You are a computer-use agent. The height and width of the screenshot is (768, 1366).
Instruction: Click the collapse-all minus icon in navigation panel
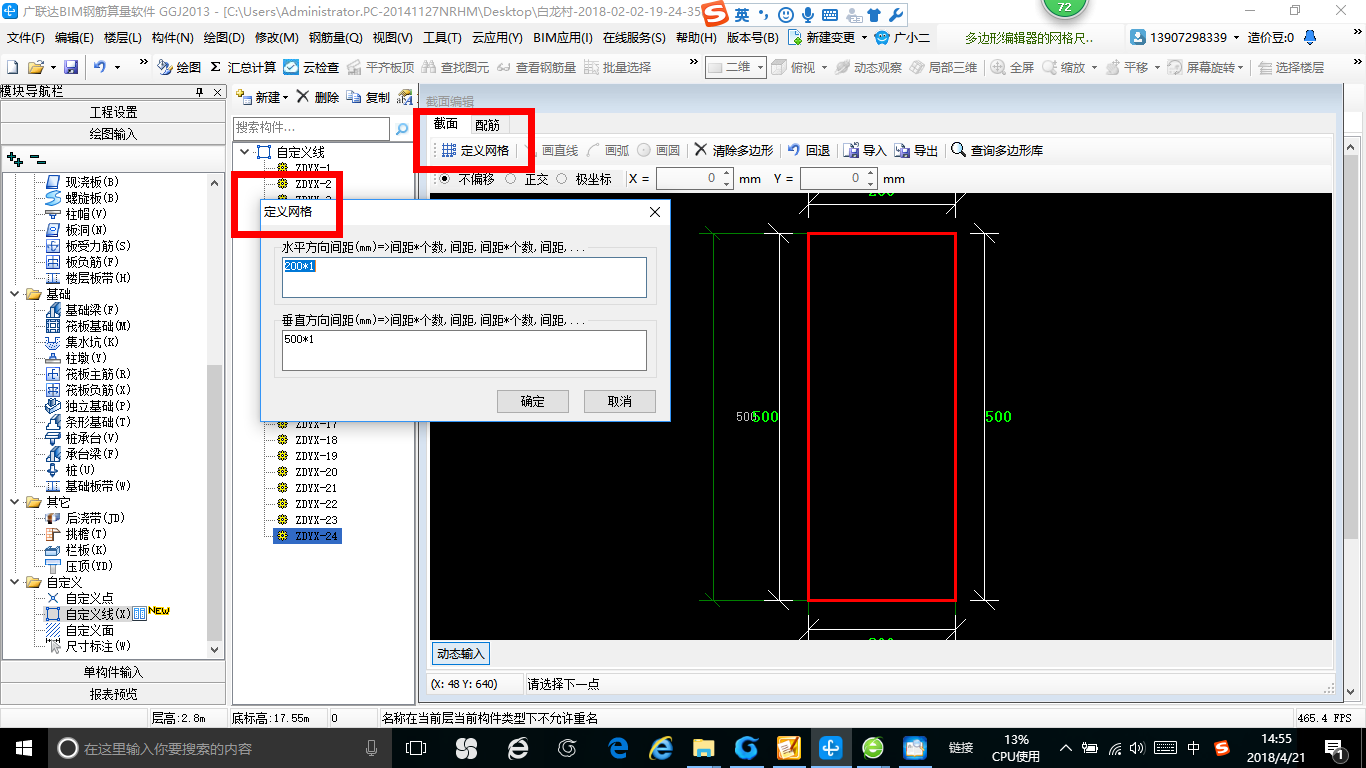(37, 158)
